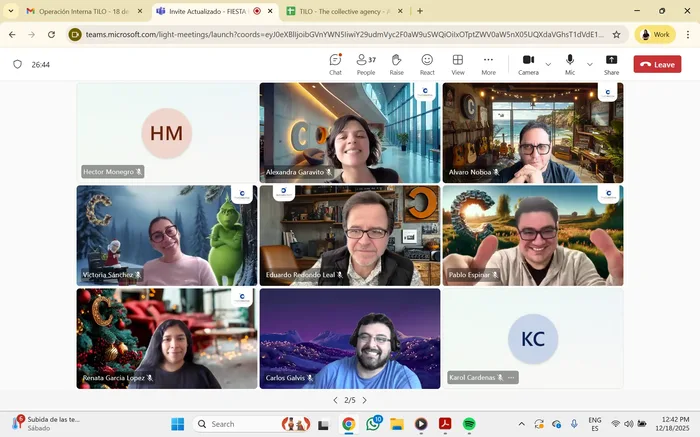Go to the next participant page

(x=365, y=400)
